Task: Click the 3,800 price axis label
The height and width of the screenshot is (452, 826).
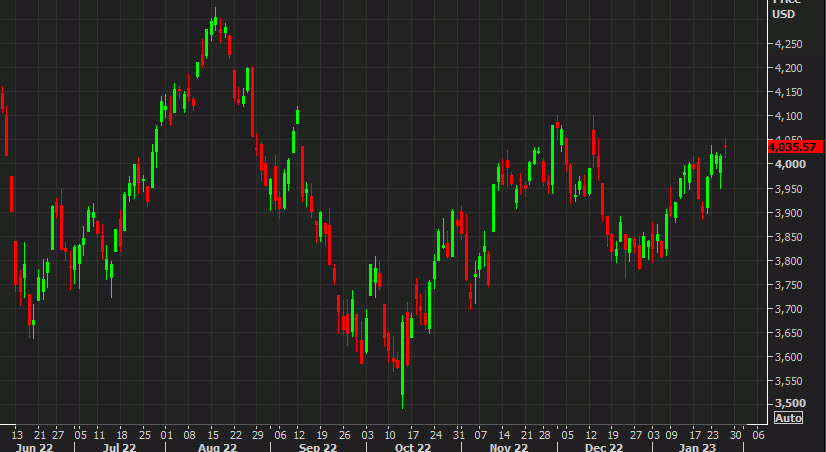Action: [x=789, y=261]
